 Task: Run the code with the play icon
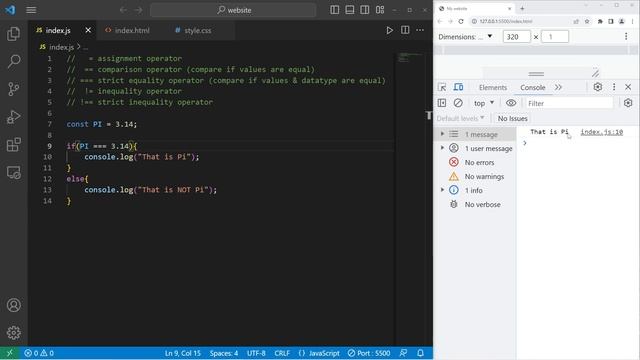click(389, 30)
